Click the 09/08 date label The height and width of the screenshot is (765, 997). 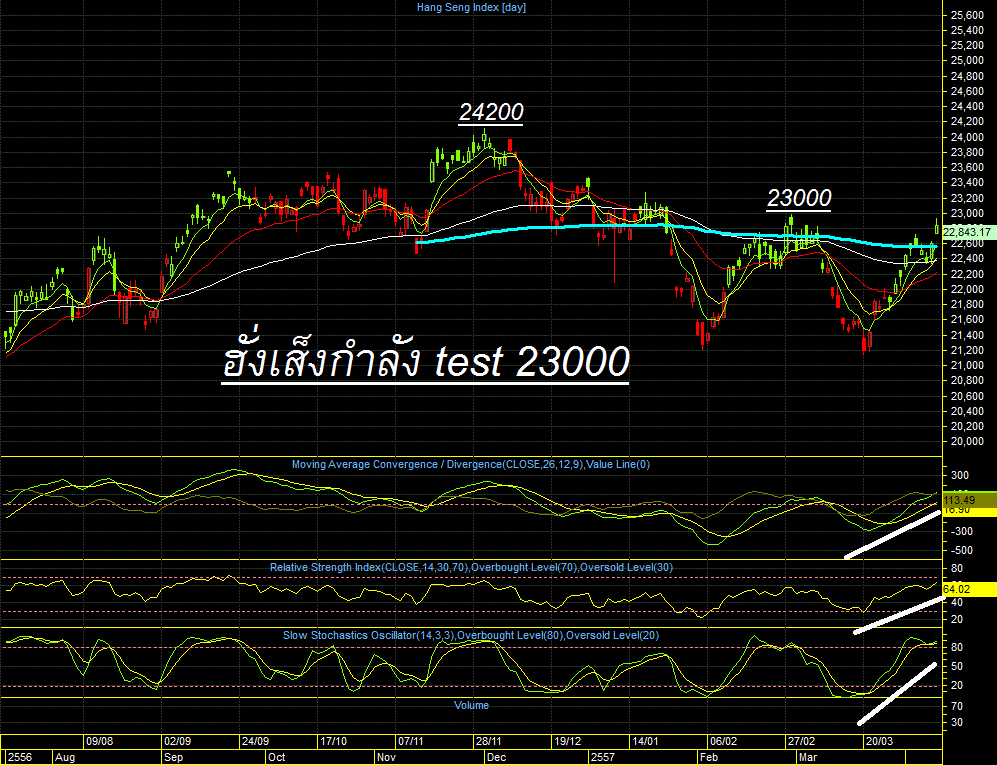pos(99,741)
